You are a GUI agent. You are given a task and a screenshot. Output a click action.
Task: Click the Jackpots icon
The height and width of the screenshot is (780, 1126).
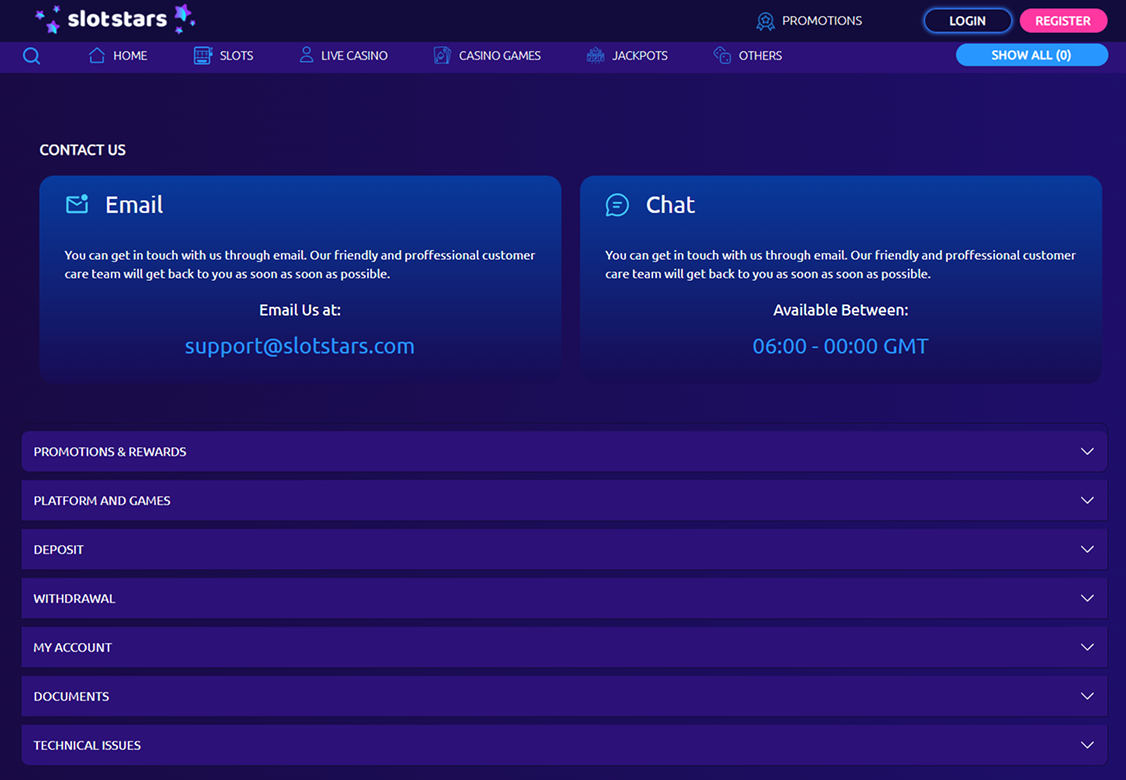(595, 55)
